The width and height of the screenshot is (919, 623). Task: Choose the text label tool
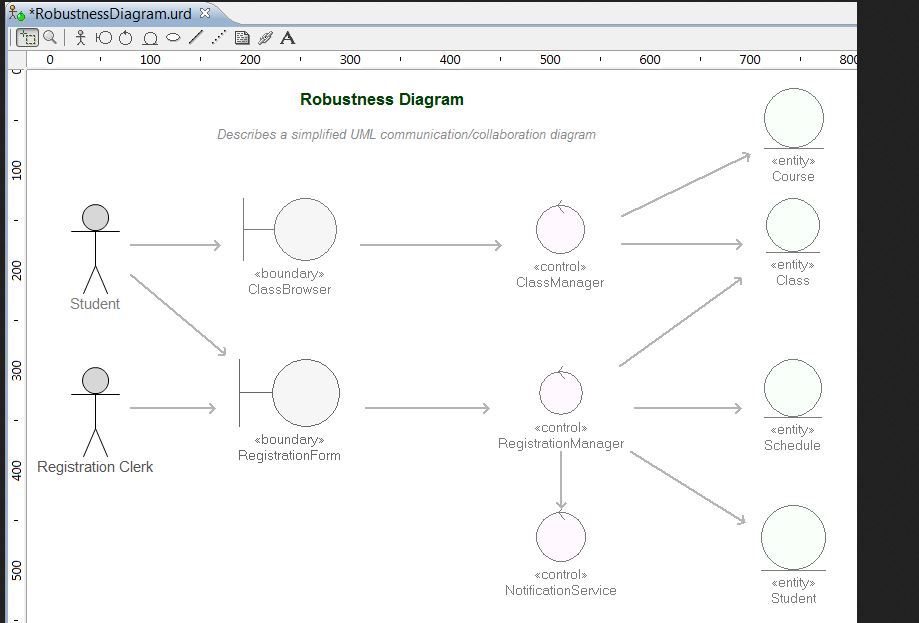(288, 38)
